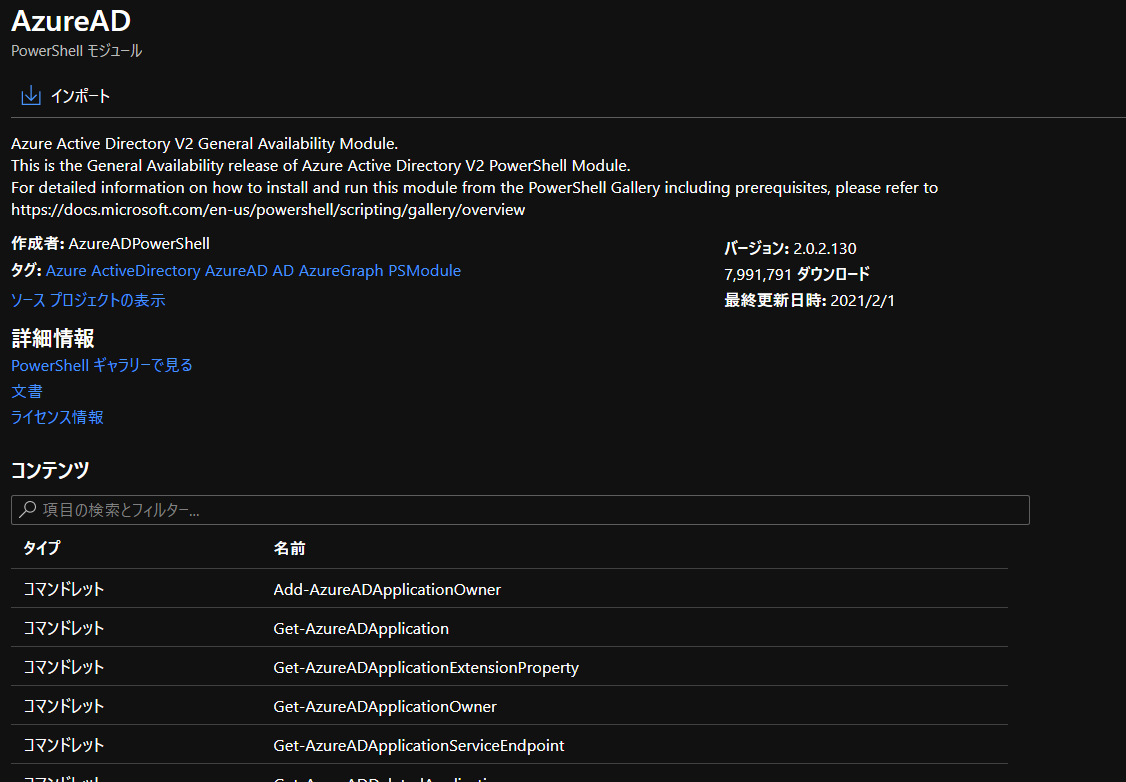Image resolution: width=1126 pixels, height=782 pixels.
Task: Click the version value 2.0.2.130
Action: point(824,248)
